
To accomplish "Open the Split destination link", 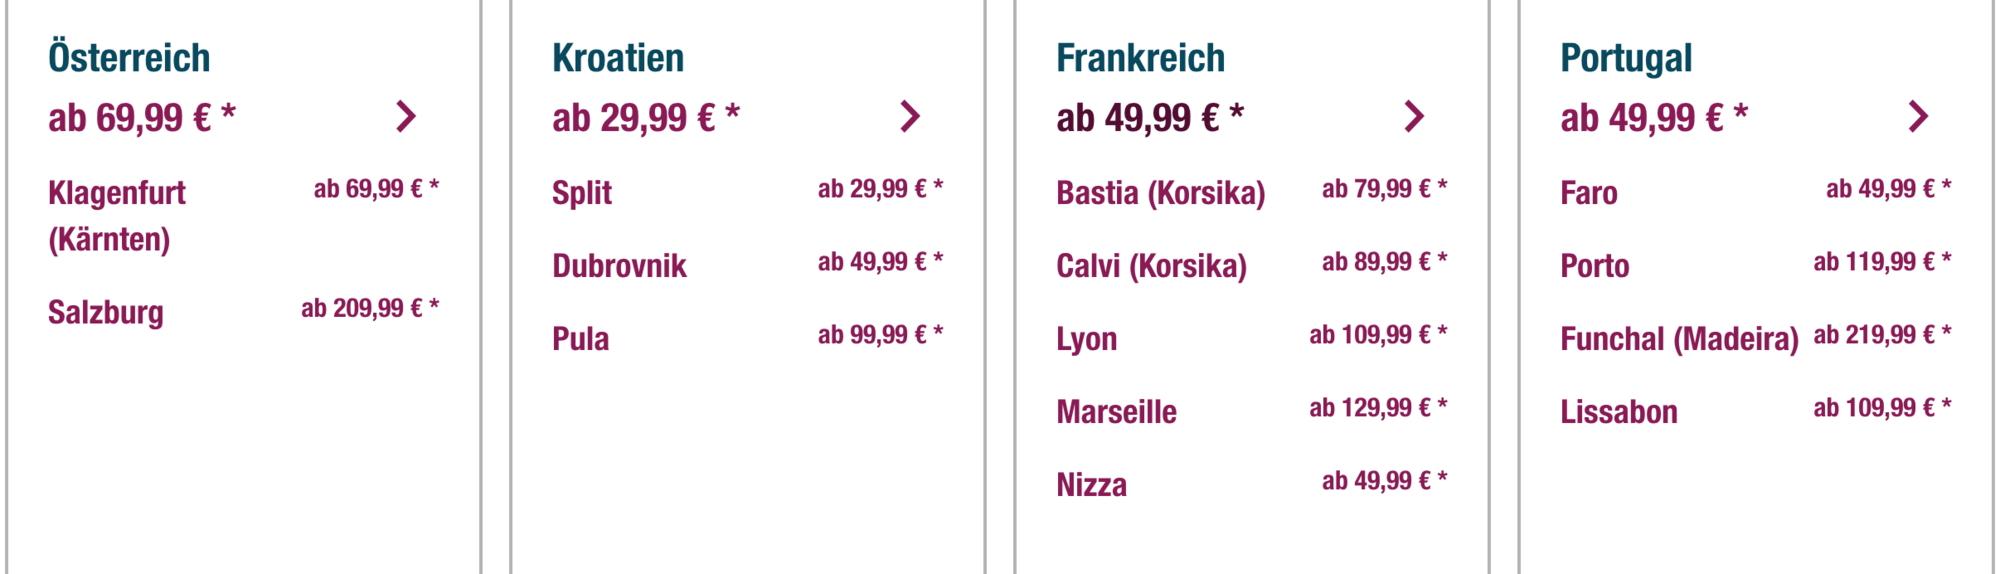I will click(x=582, y=192).
